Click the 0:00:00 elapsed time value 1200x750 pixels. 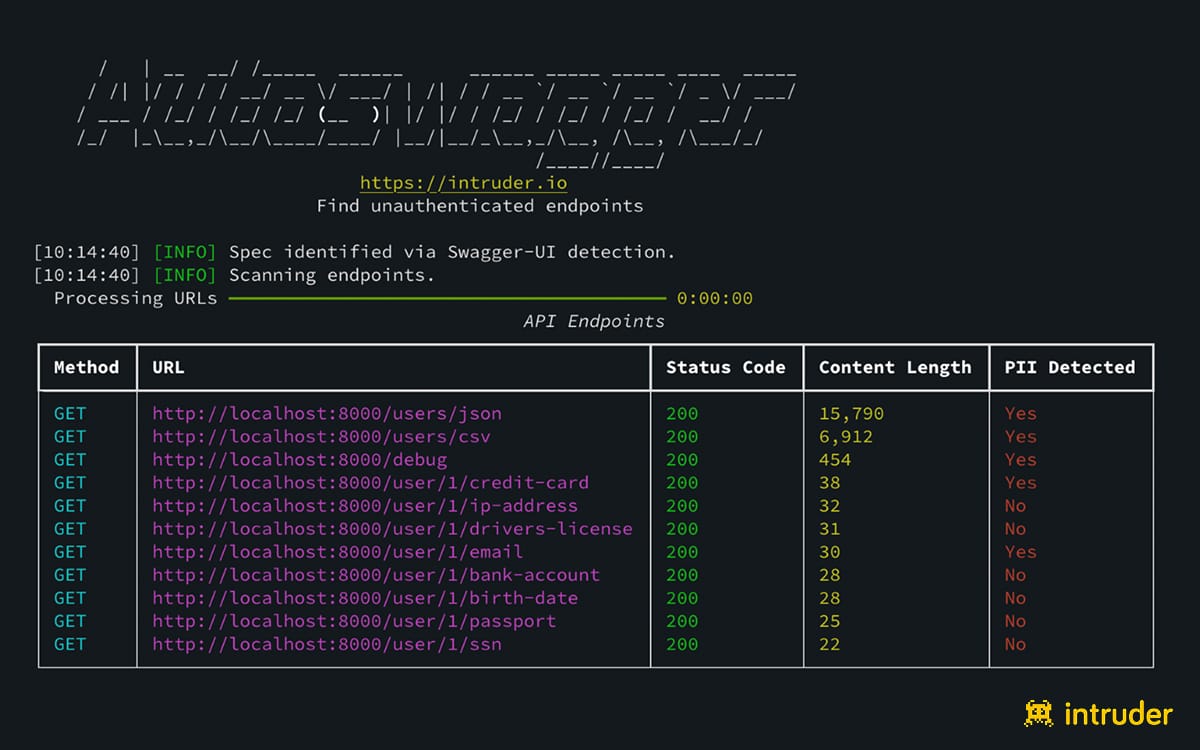[x=715, y=298]
